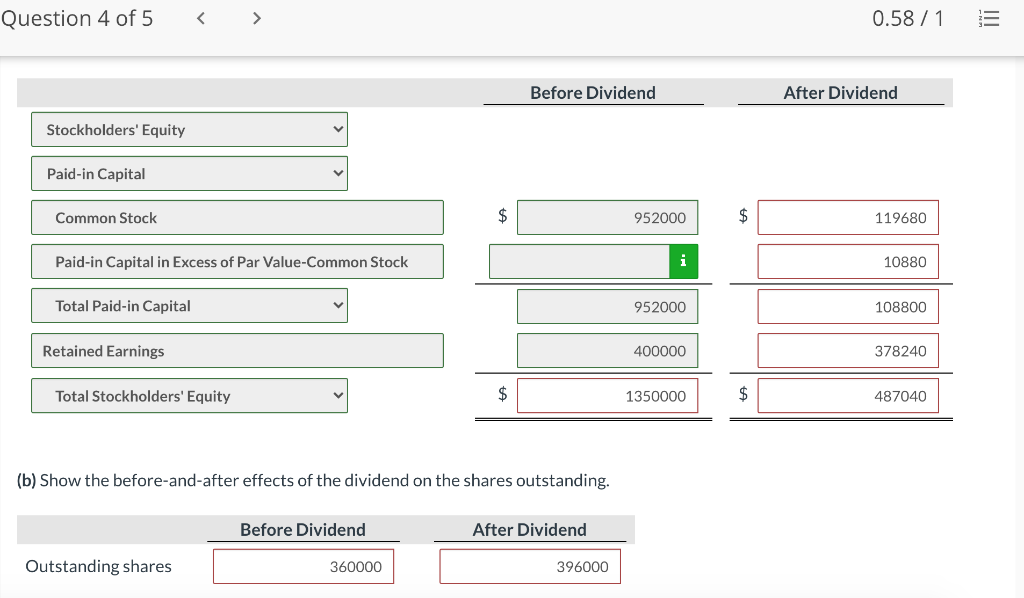
Task: Click Before Dividend header in shares table
Action: (x=303, y=529)
